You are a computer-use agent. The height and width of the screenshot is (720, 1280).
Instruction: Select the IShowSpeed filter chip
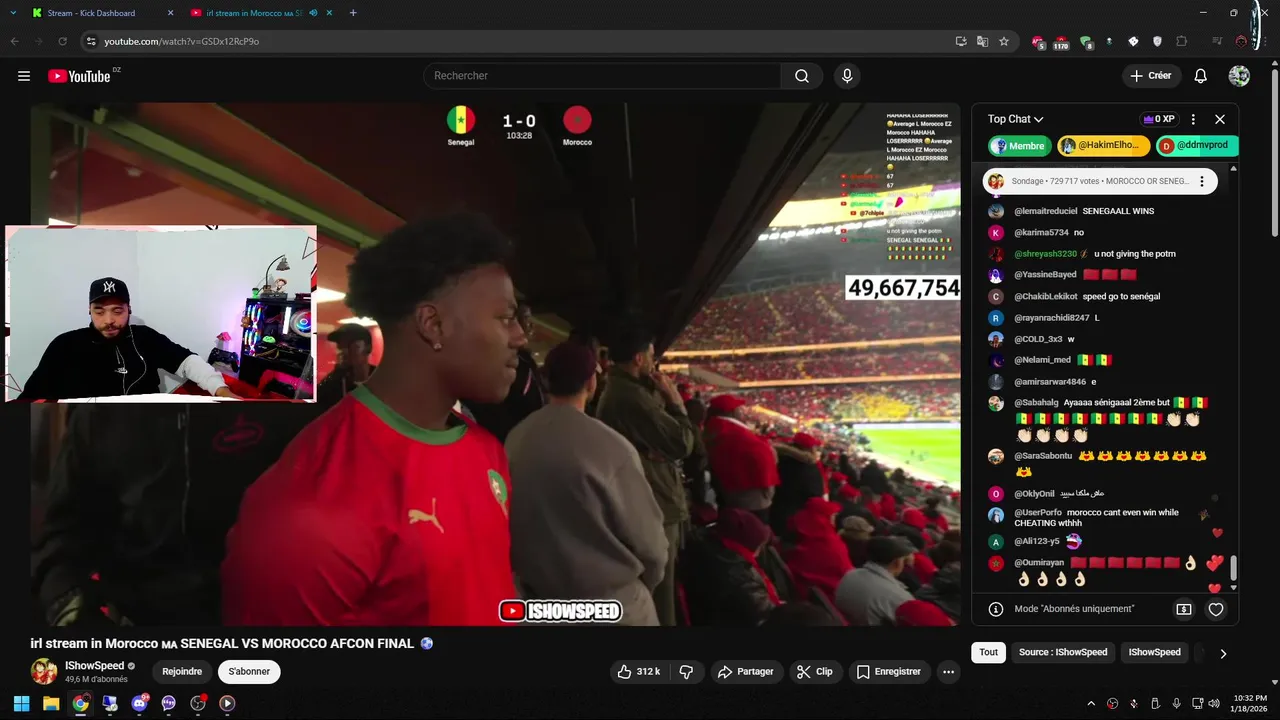coord(1154,652)
